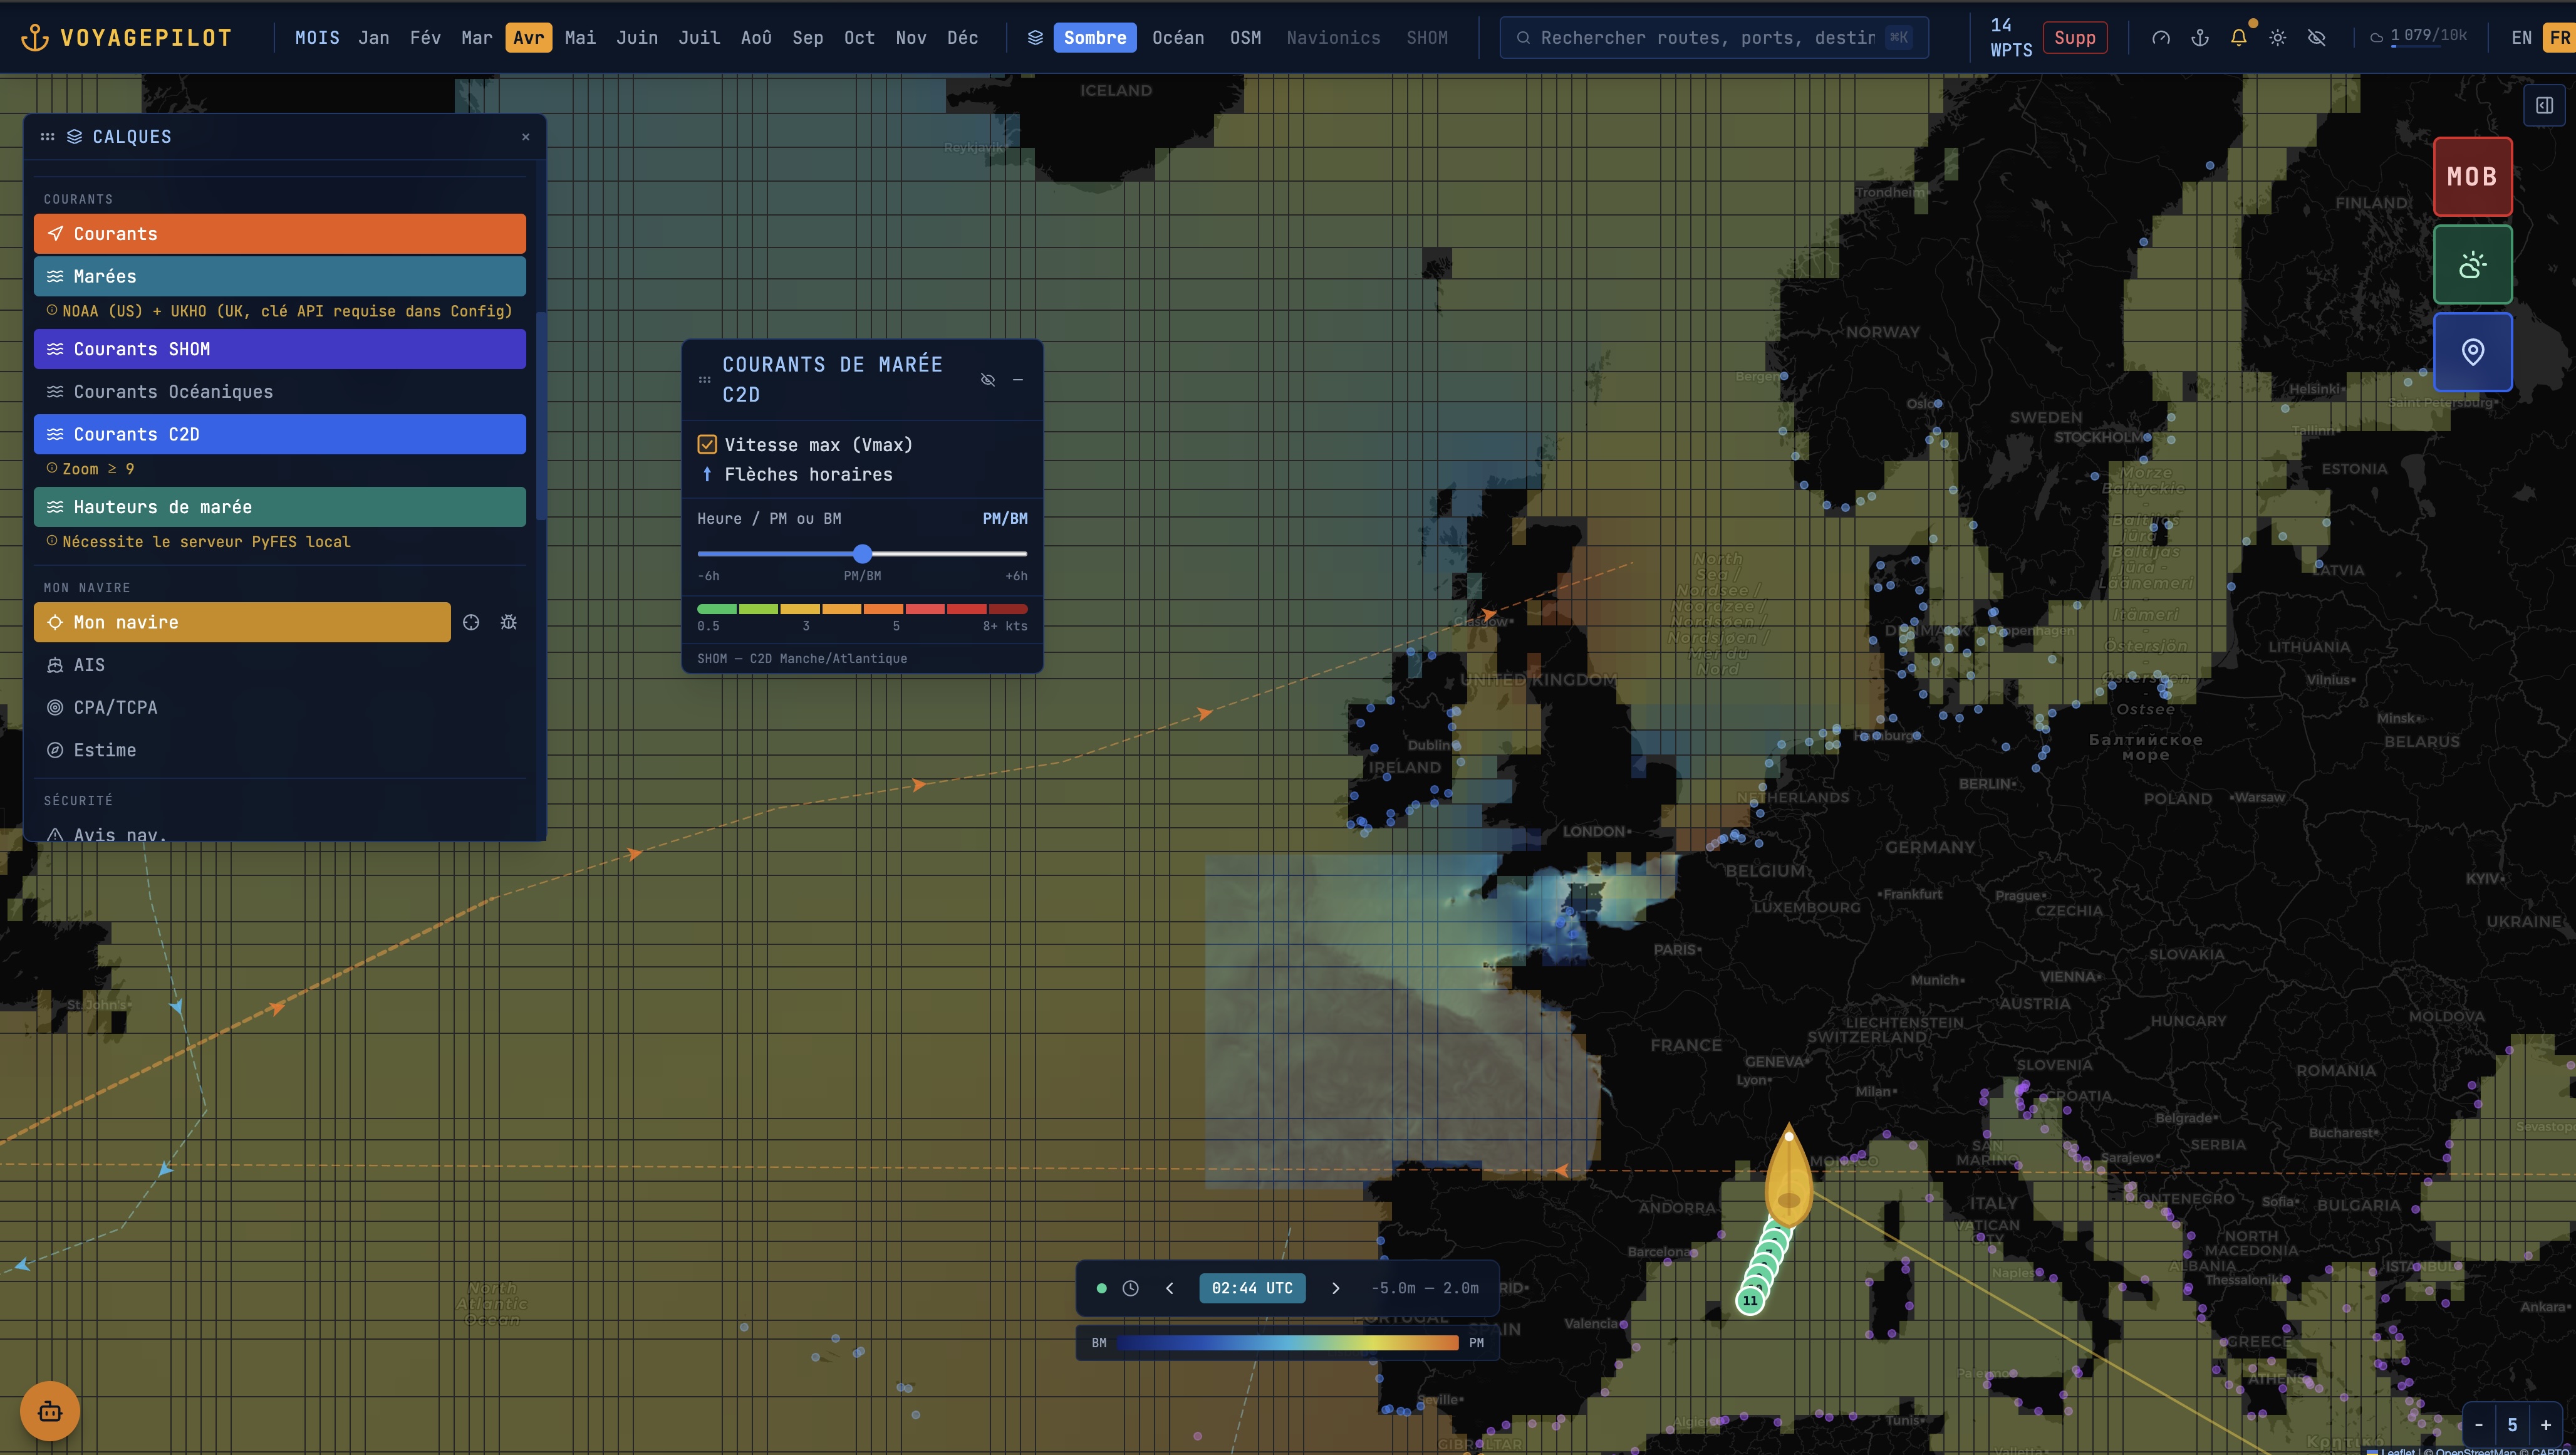
Task: Advance time with the next chevron
Action: (1335, 1288)
